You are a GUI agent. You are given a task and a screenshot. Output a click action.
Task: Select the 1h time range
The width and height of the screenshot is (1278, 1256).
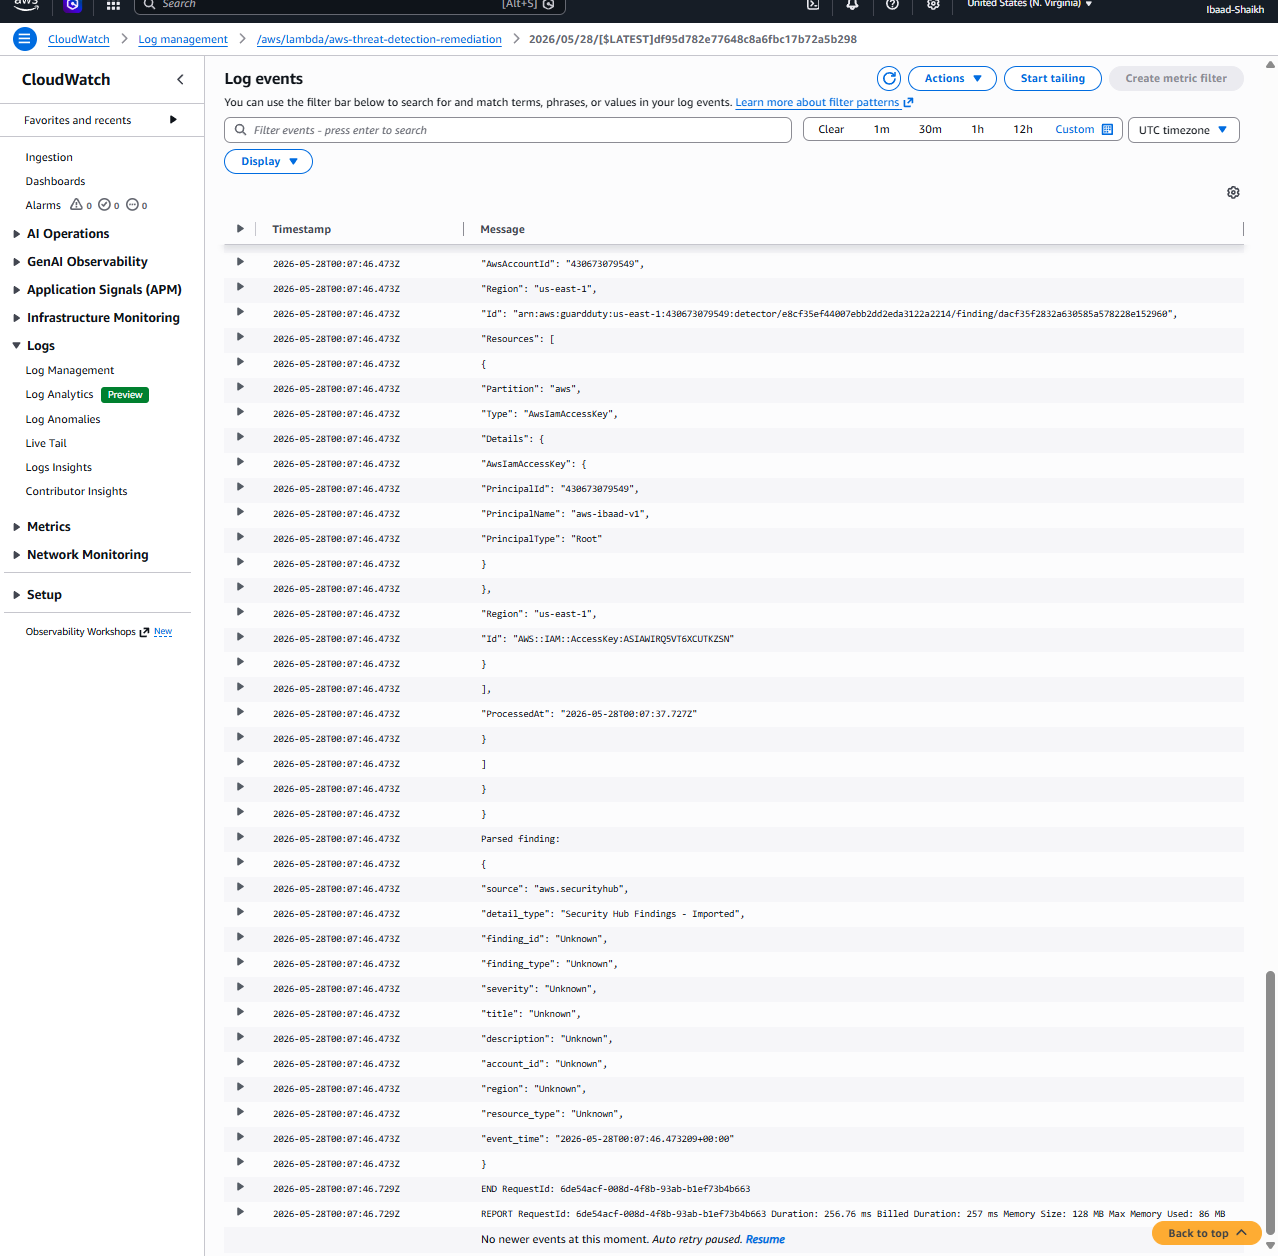977,129
